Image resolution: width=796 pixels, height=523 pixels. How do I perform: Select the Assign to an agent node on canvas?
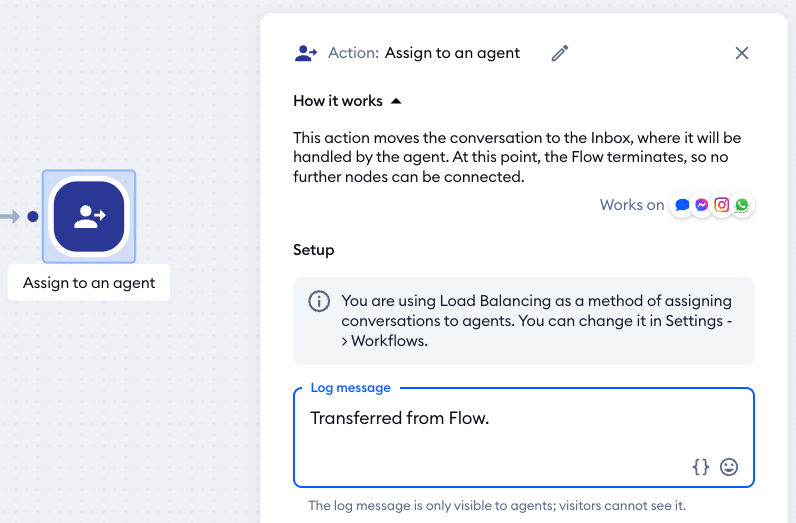pyautogui.click(x=89, y=216)
